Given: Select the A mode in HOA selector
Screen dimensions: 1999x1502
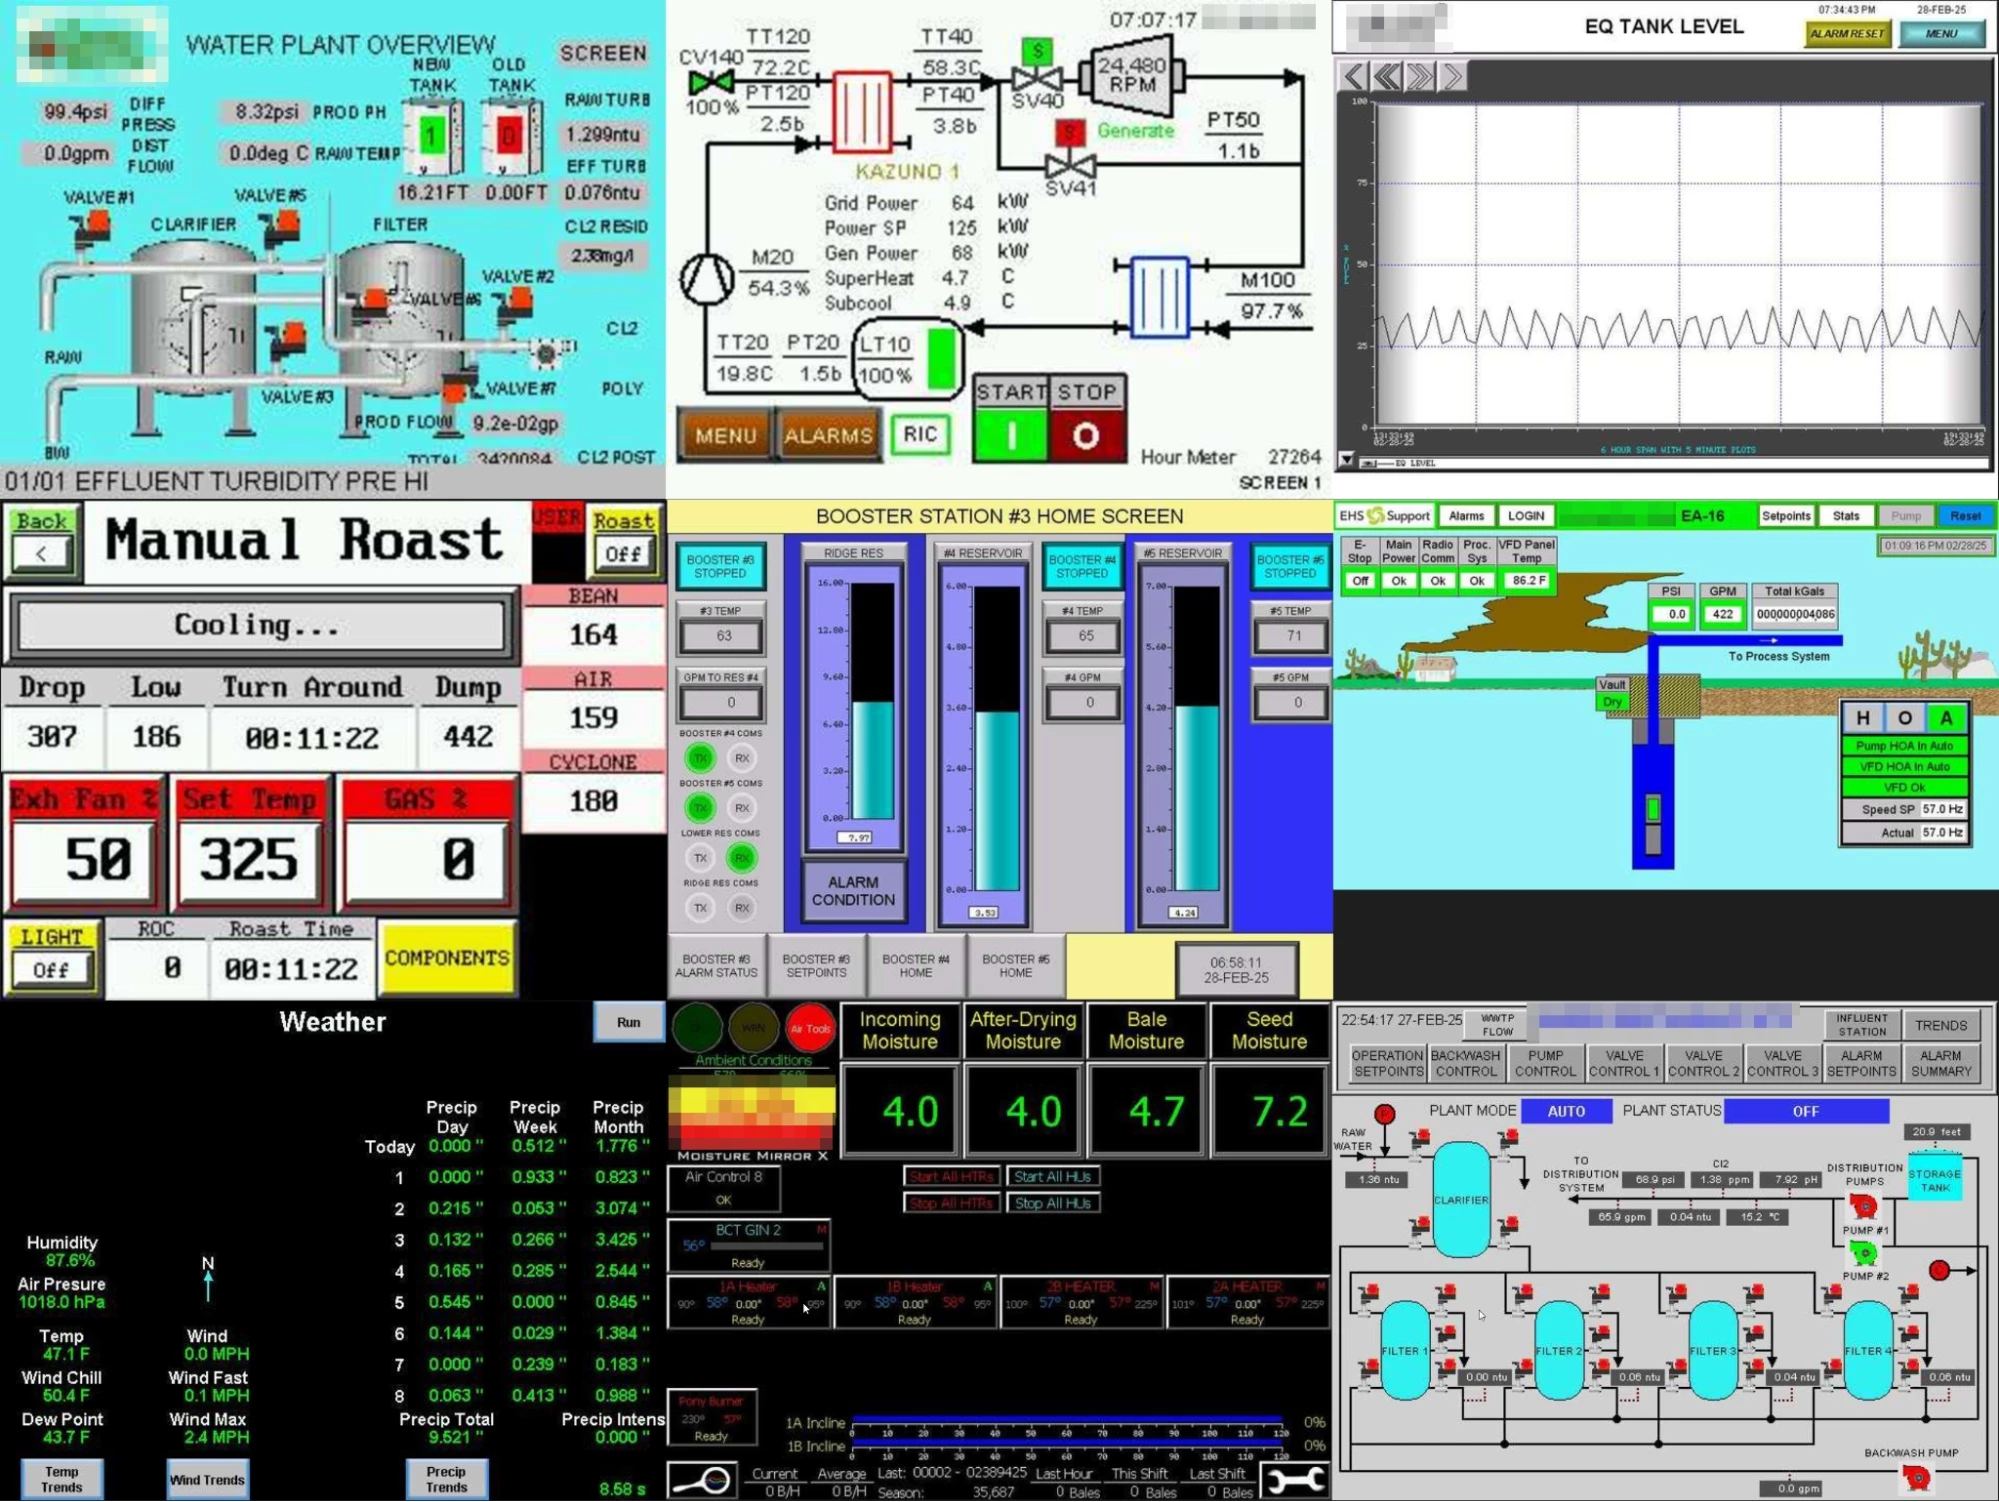Looking at the screenshot, I should point(1945,718).
